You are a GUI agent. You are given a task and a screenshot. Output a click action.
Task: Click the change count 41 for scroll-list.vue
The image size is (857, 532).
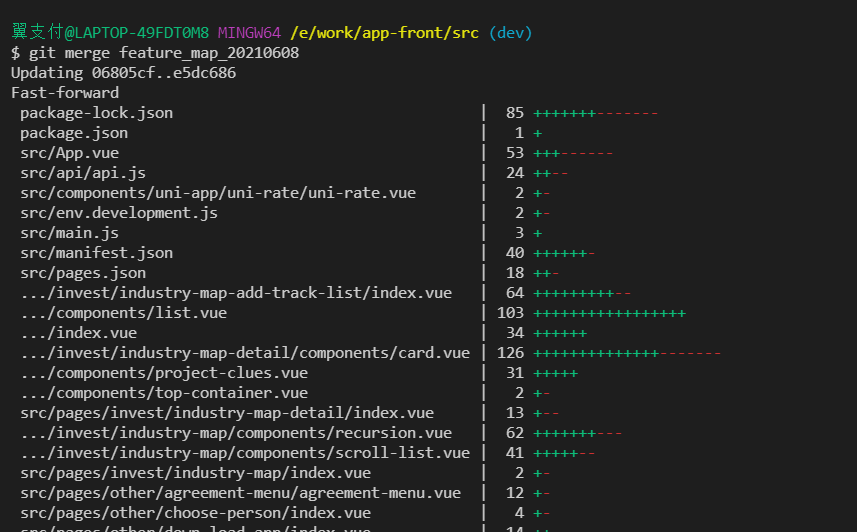pyautogui.click(x=515, y=453)
